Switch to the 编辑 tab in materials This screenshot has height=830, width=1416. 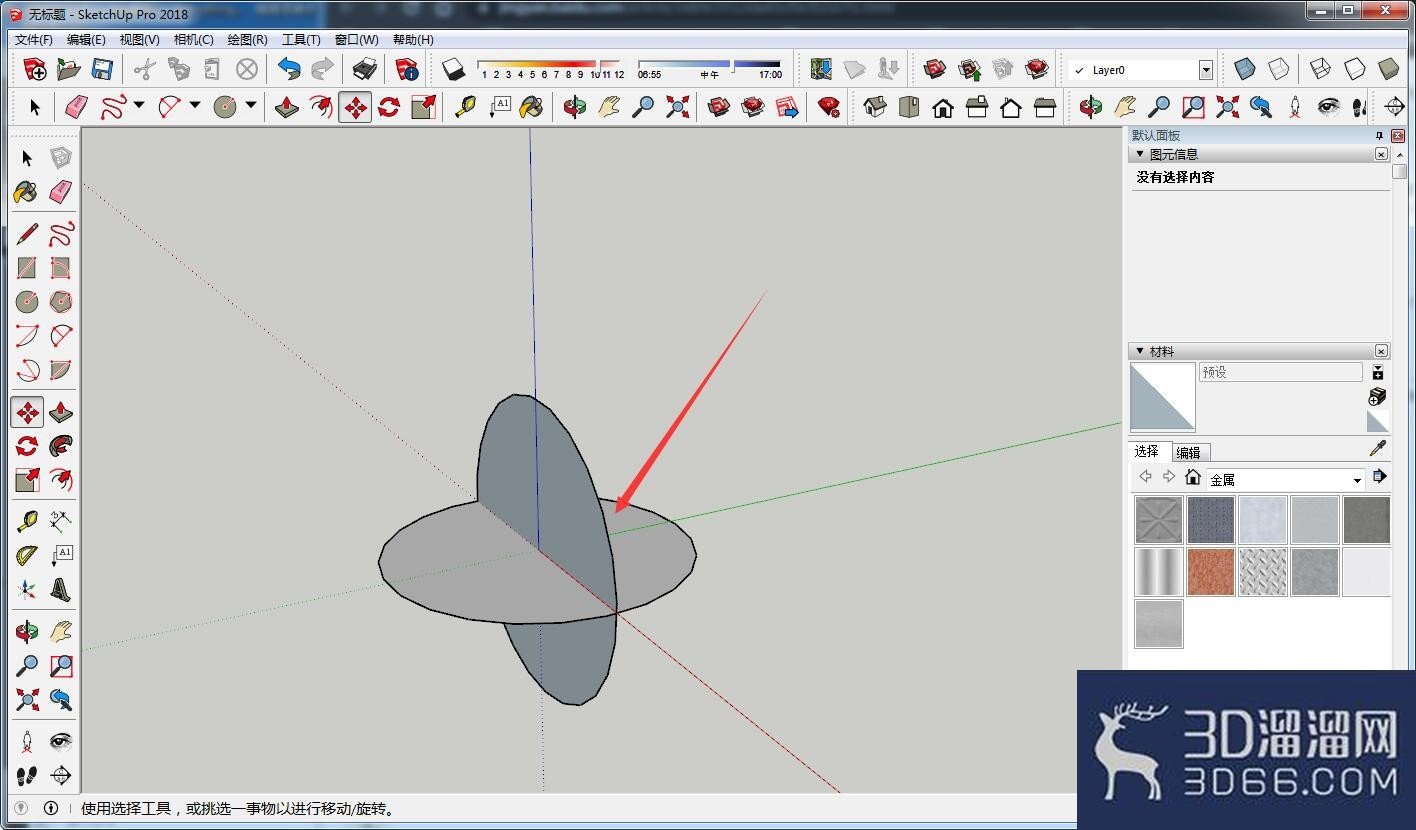1188,452
